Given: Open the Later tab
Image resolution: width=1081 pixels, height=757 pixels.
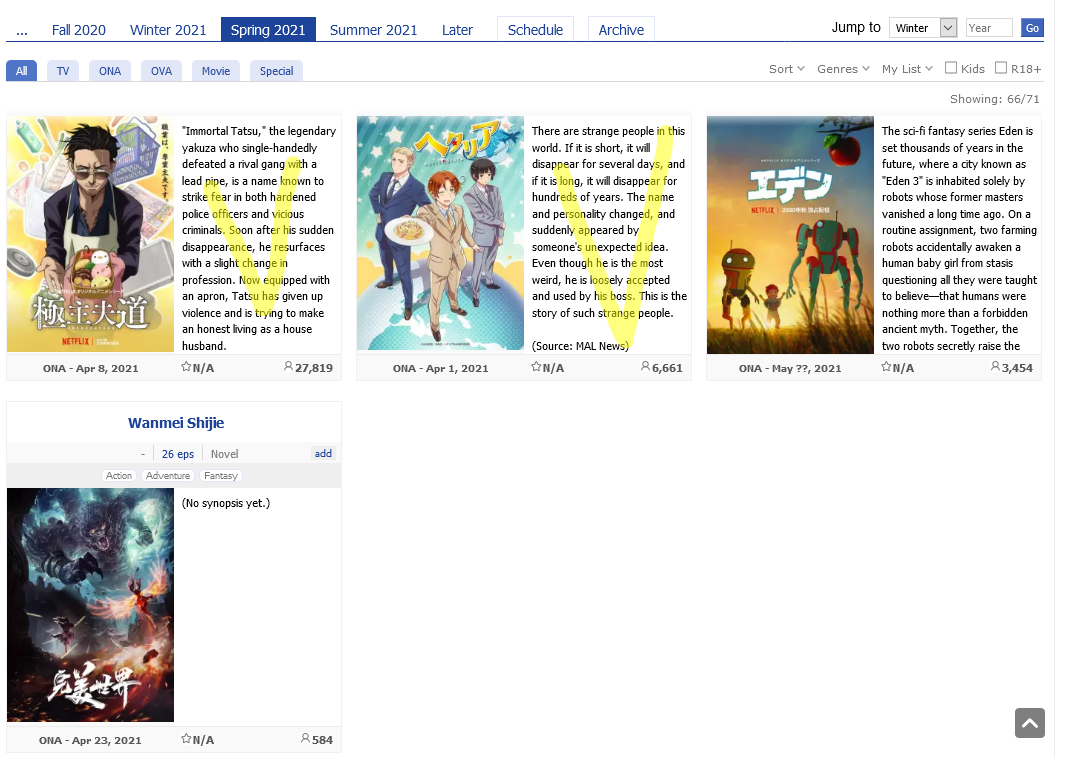Looking at the screenshot, I should pyautogui.click(x=457, y=30).
